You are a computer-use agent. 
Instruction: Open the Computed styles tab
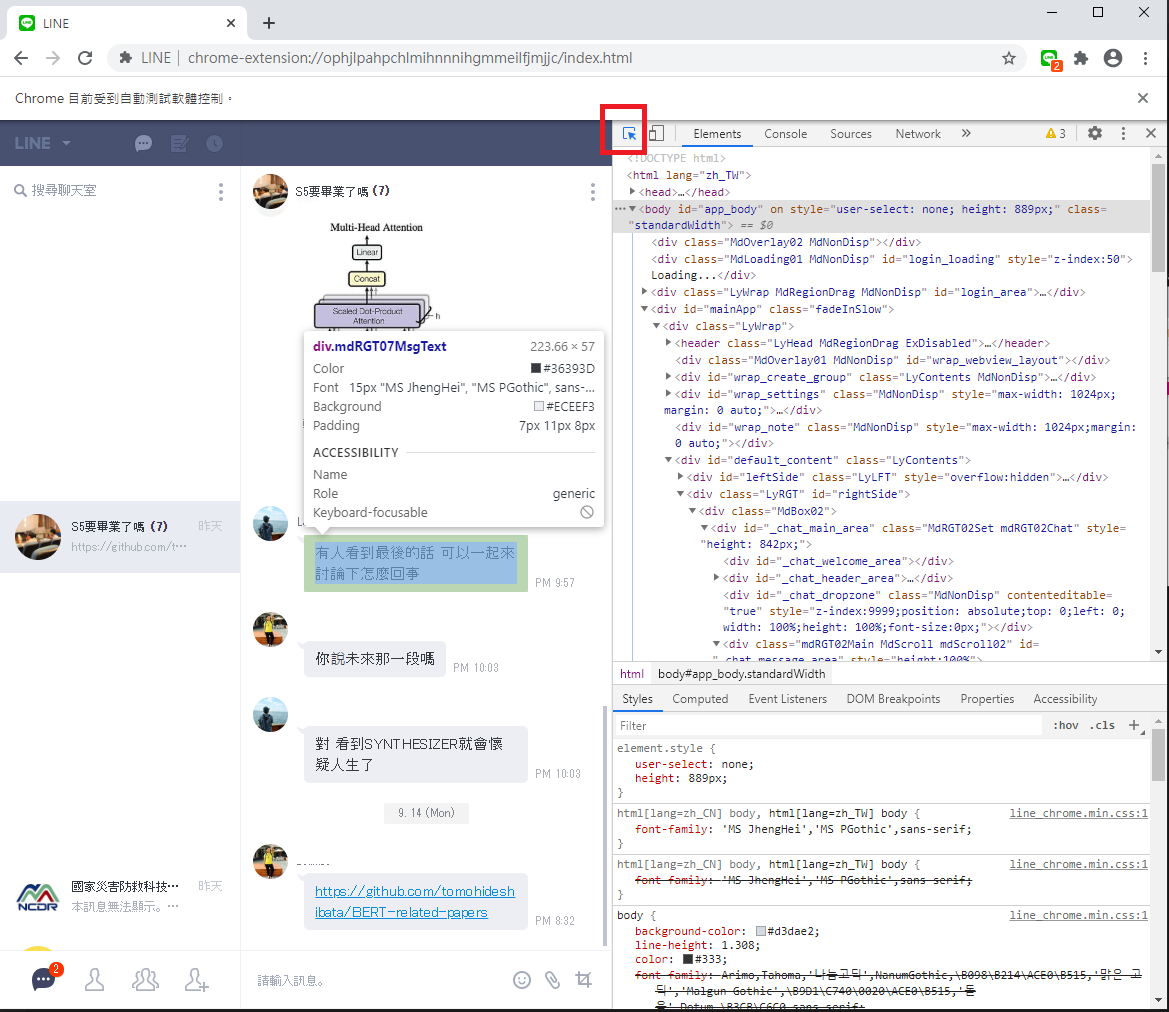[700, 699]
